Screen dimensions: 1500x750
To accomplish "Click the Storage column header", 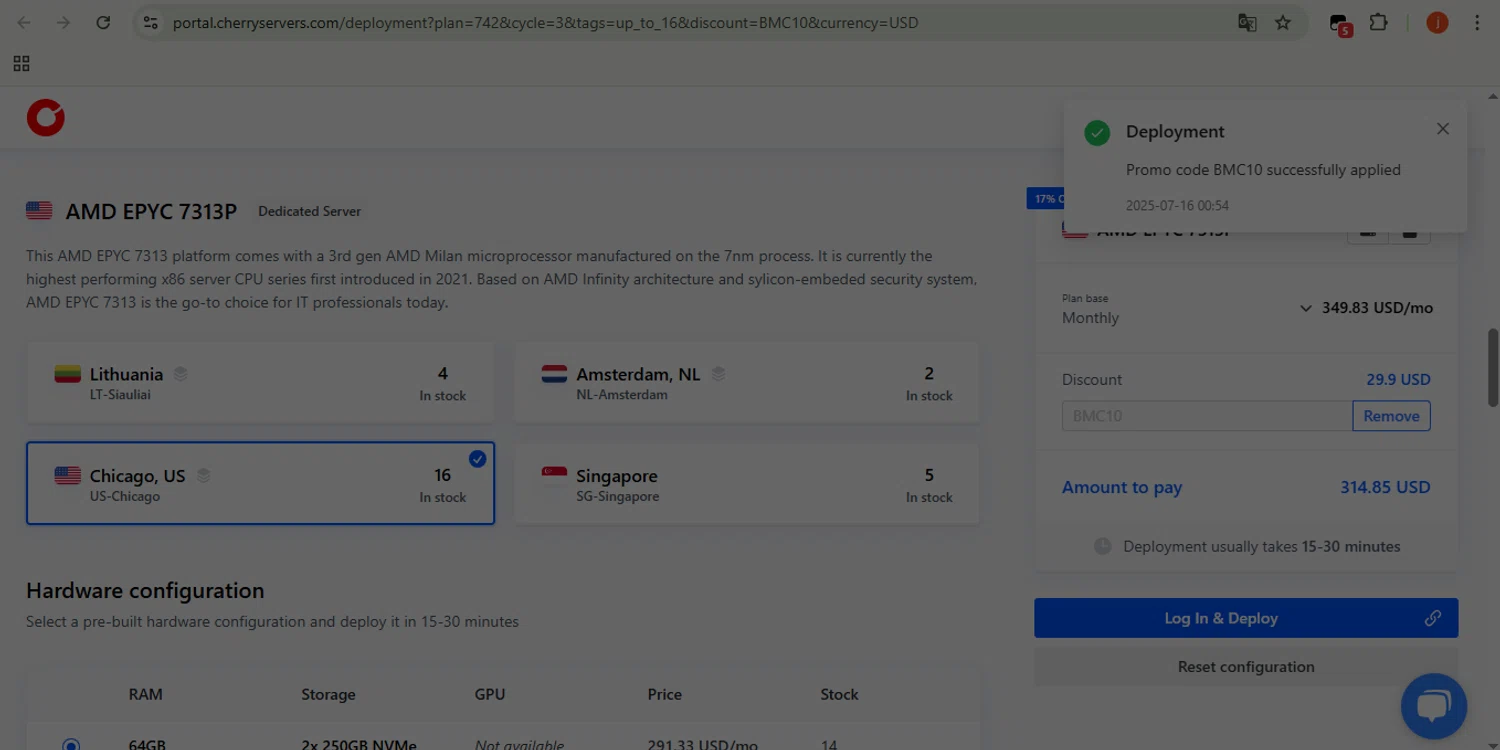I will (x=328, y=694).
